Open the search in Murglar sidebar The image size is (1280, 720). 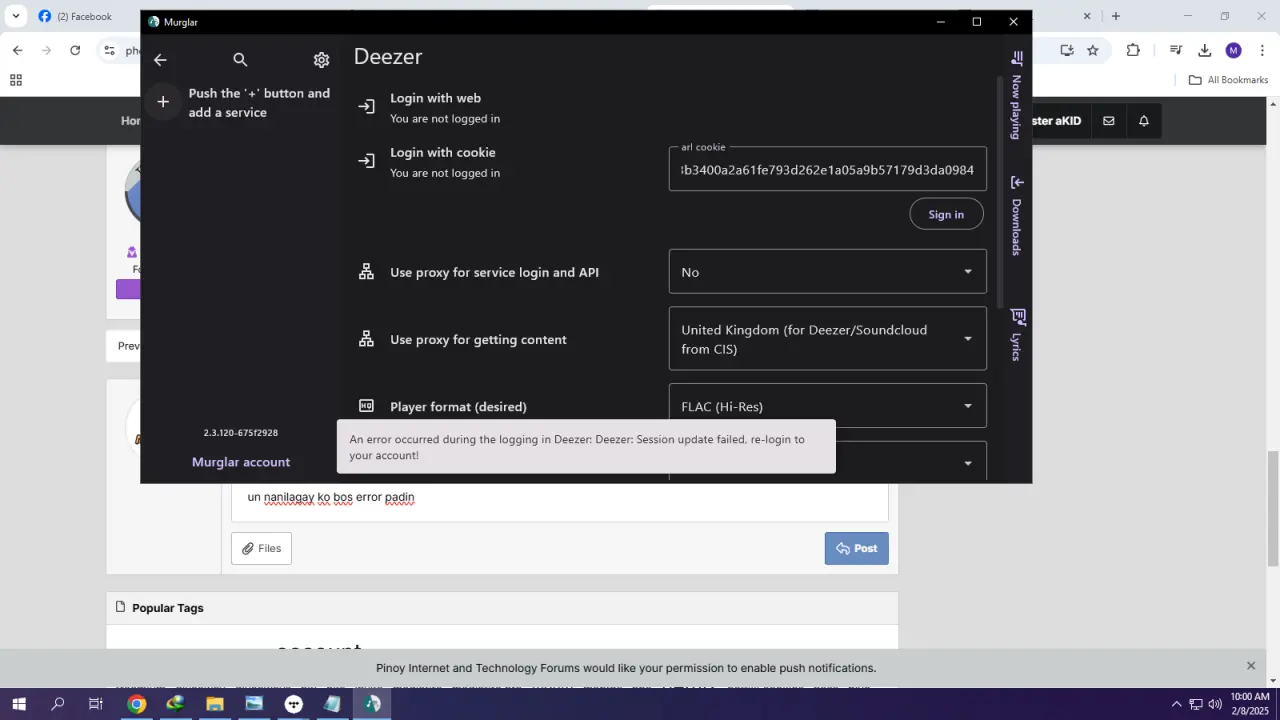[x=240, y=60]
